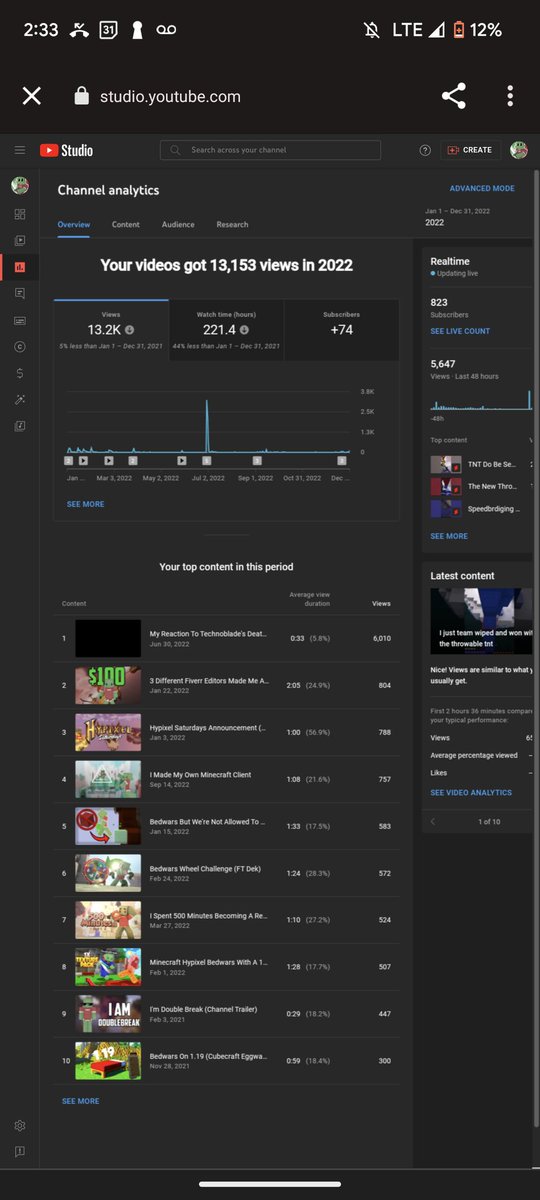This screenshot has height=1200, width=540.
Task: Open the Subtitles sidebar icon
Action: [20, 320]
